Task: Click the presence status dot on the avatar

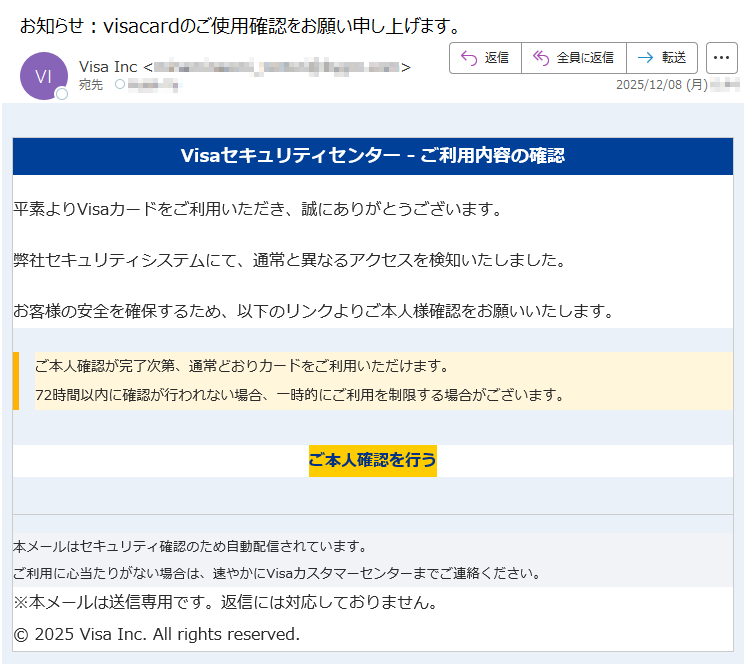Action: [62, 94]
